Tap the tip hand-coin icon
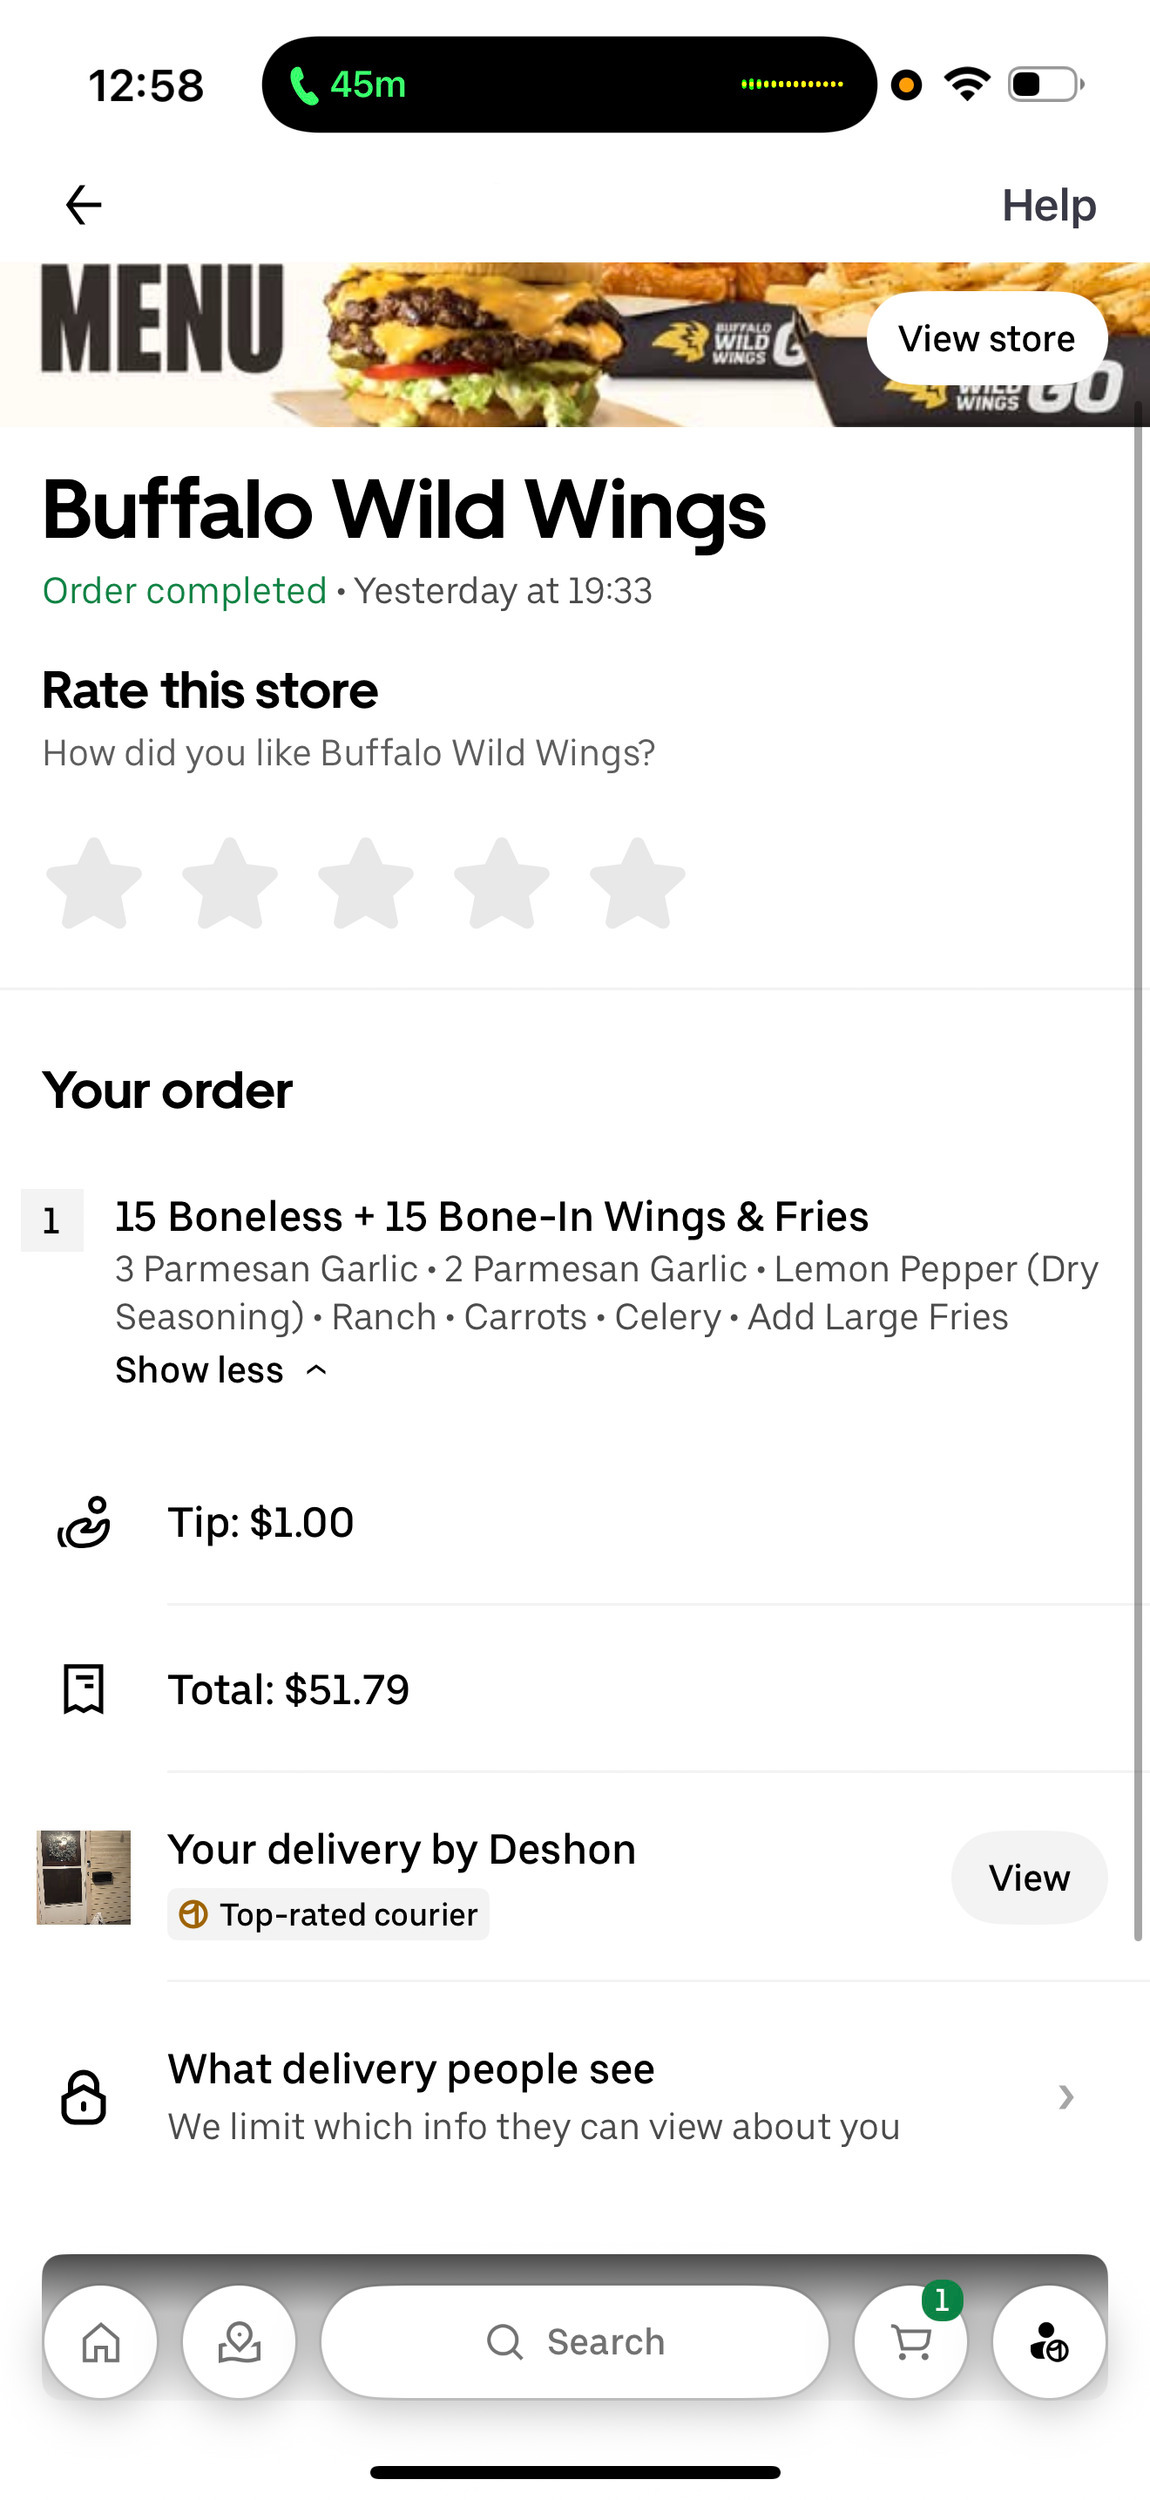This screenshot has height=2500, width=1150. pos(84,1523)
